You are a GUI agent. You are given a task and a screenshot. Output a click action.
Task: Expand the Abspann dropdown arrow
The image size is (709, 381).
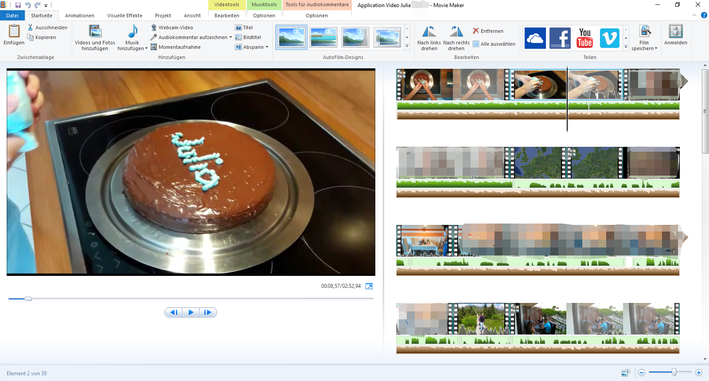(267, 47)
